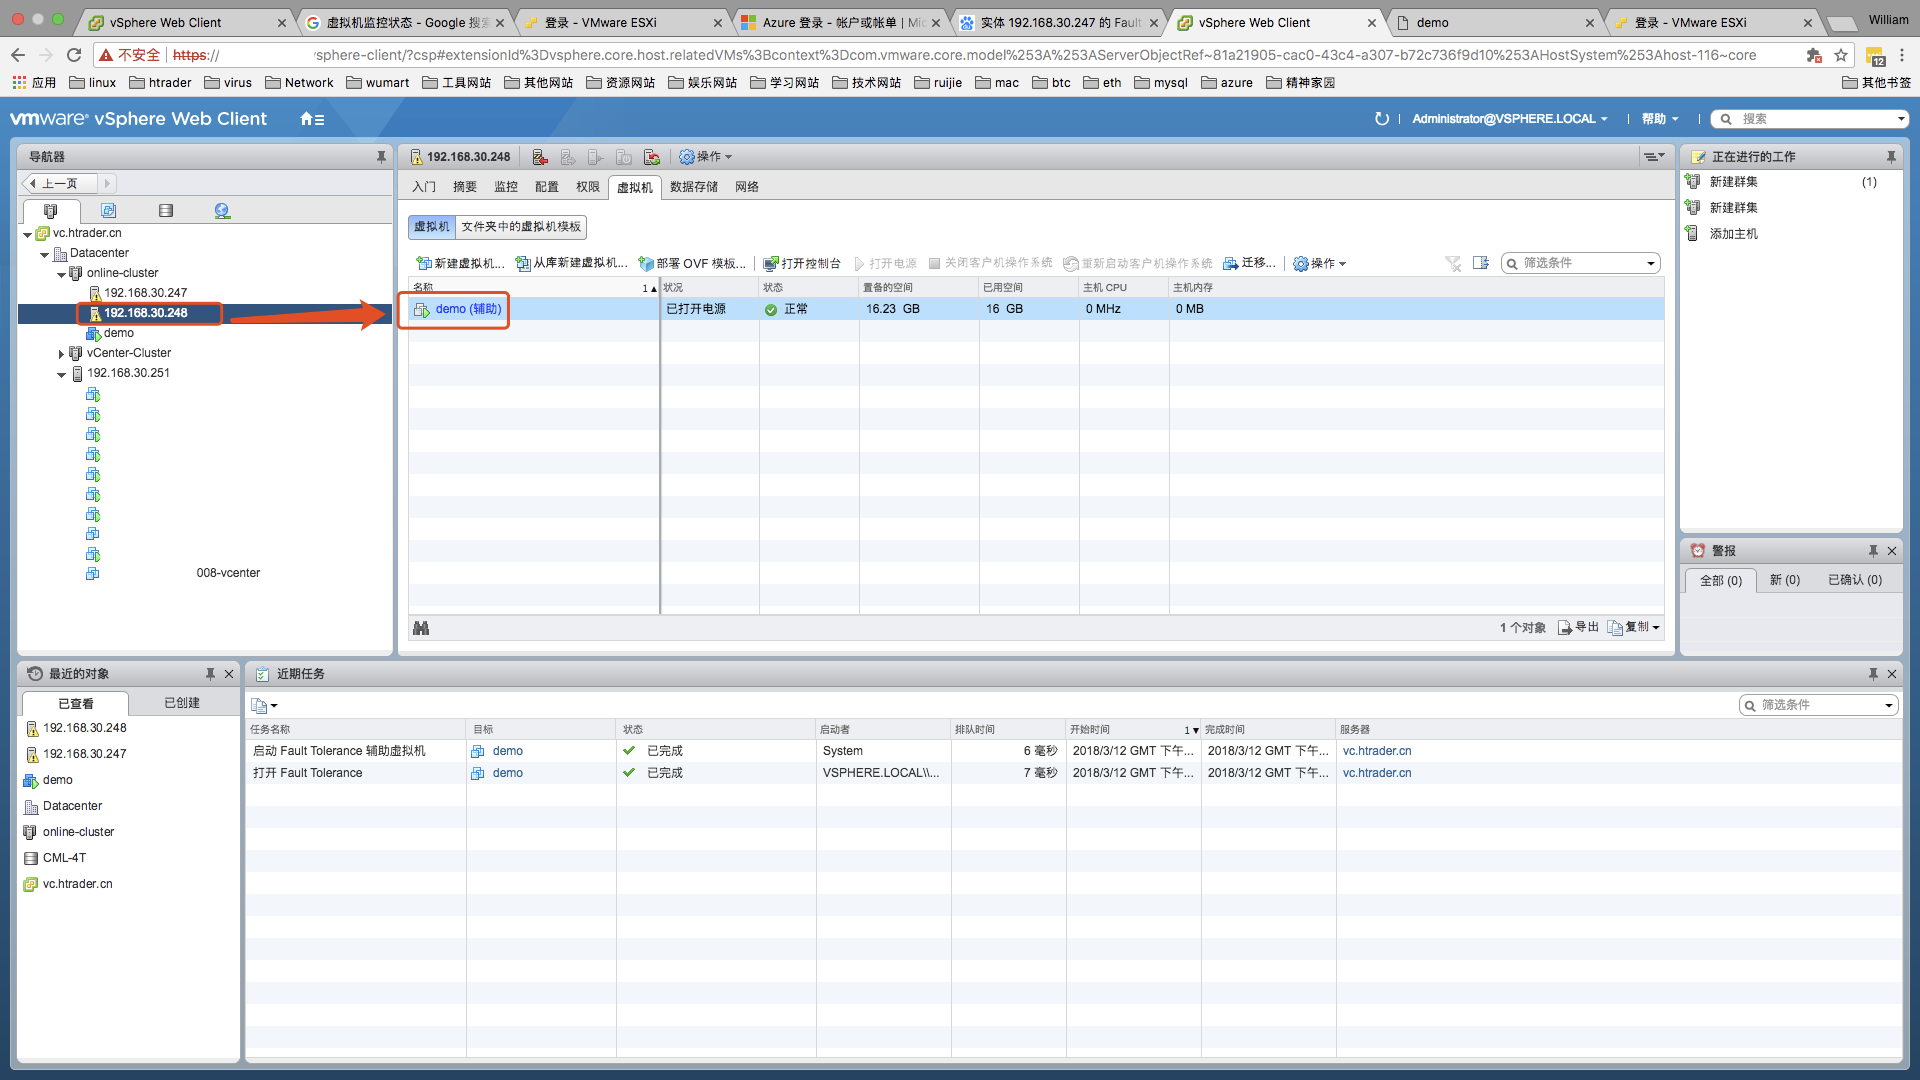Image resolution: width=1920 pixels, height=1080 pixels.
Task: Open the 复制 copy dropdown below VM list
Action: 1634,628
